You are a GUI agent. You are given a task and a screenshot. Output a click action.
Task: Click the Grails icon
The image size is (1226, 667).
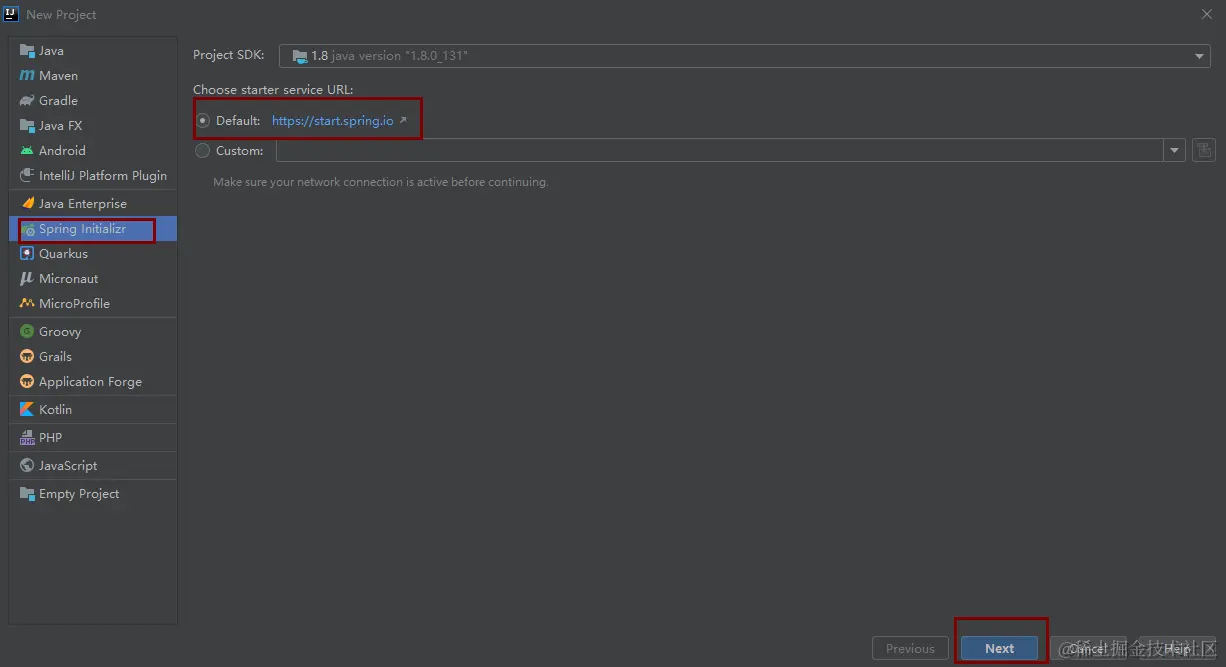27,356
